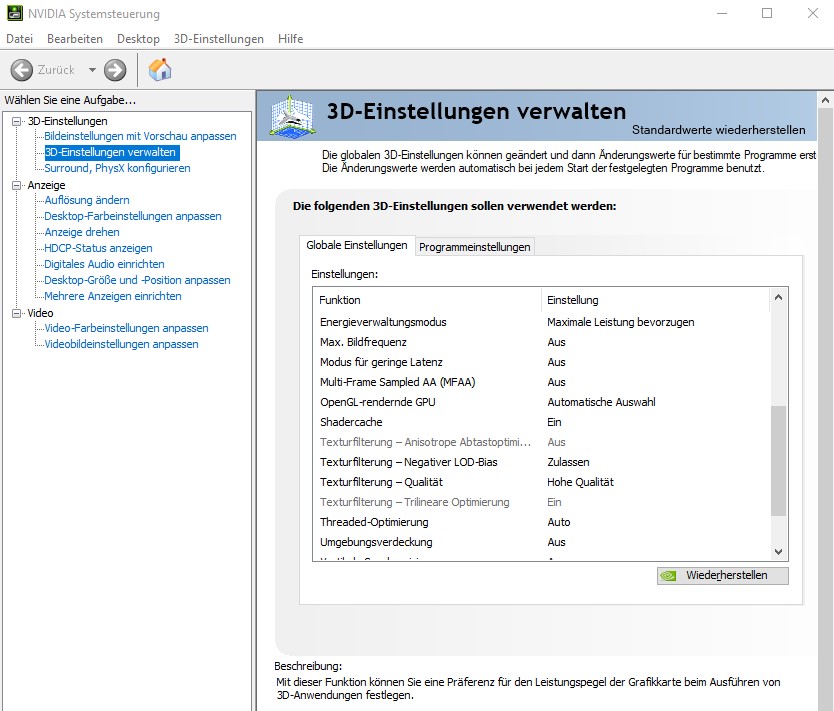Switch to the Programmeinstellungen tab
This screenshot has width=834, height=711.
474,247
